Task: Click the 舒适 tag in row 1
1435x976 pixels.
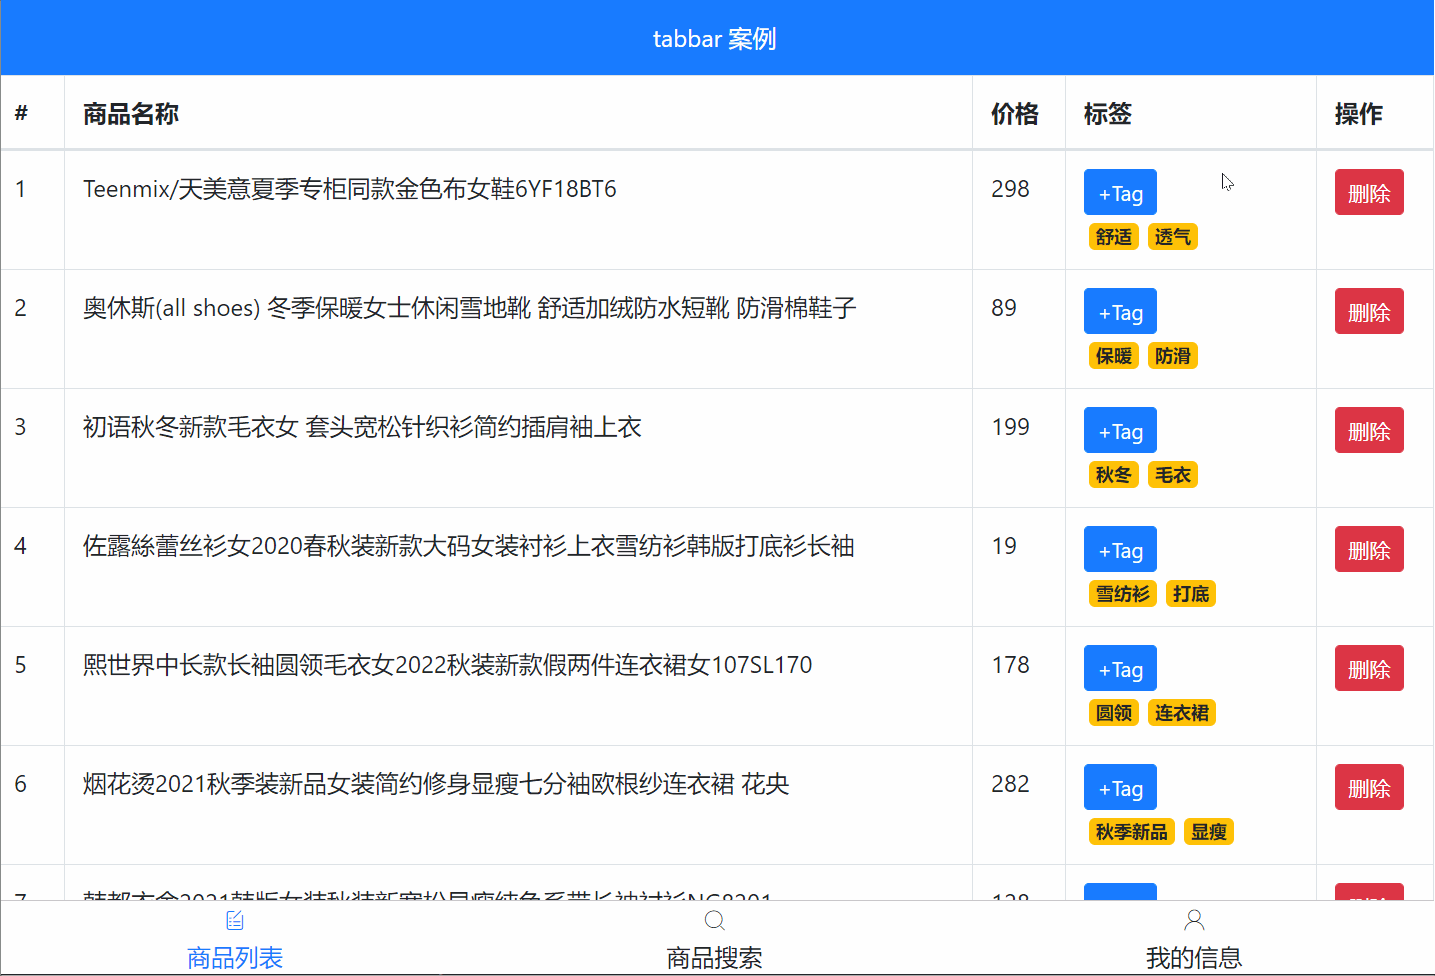Action: point(1113,236)
